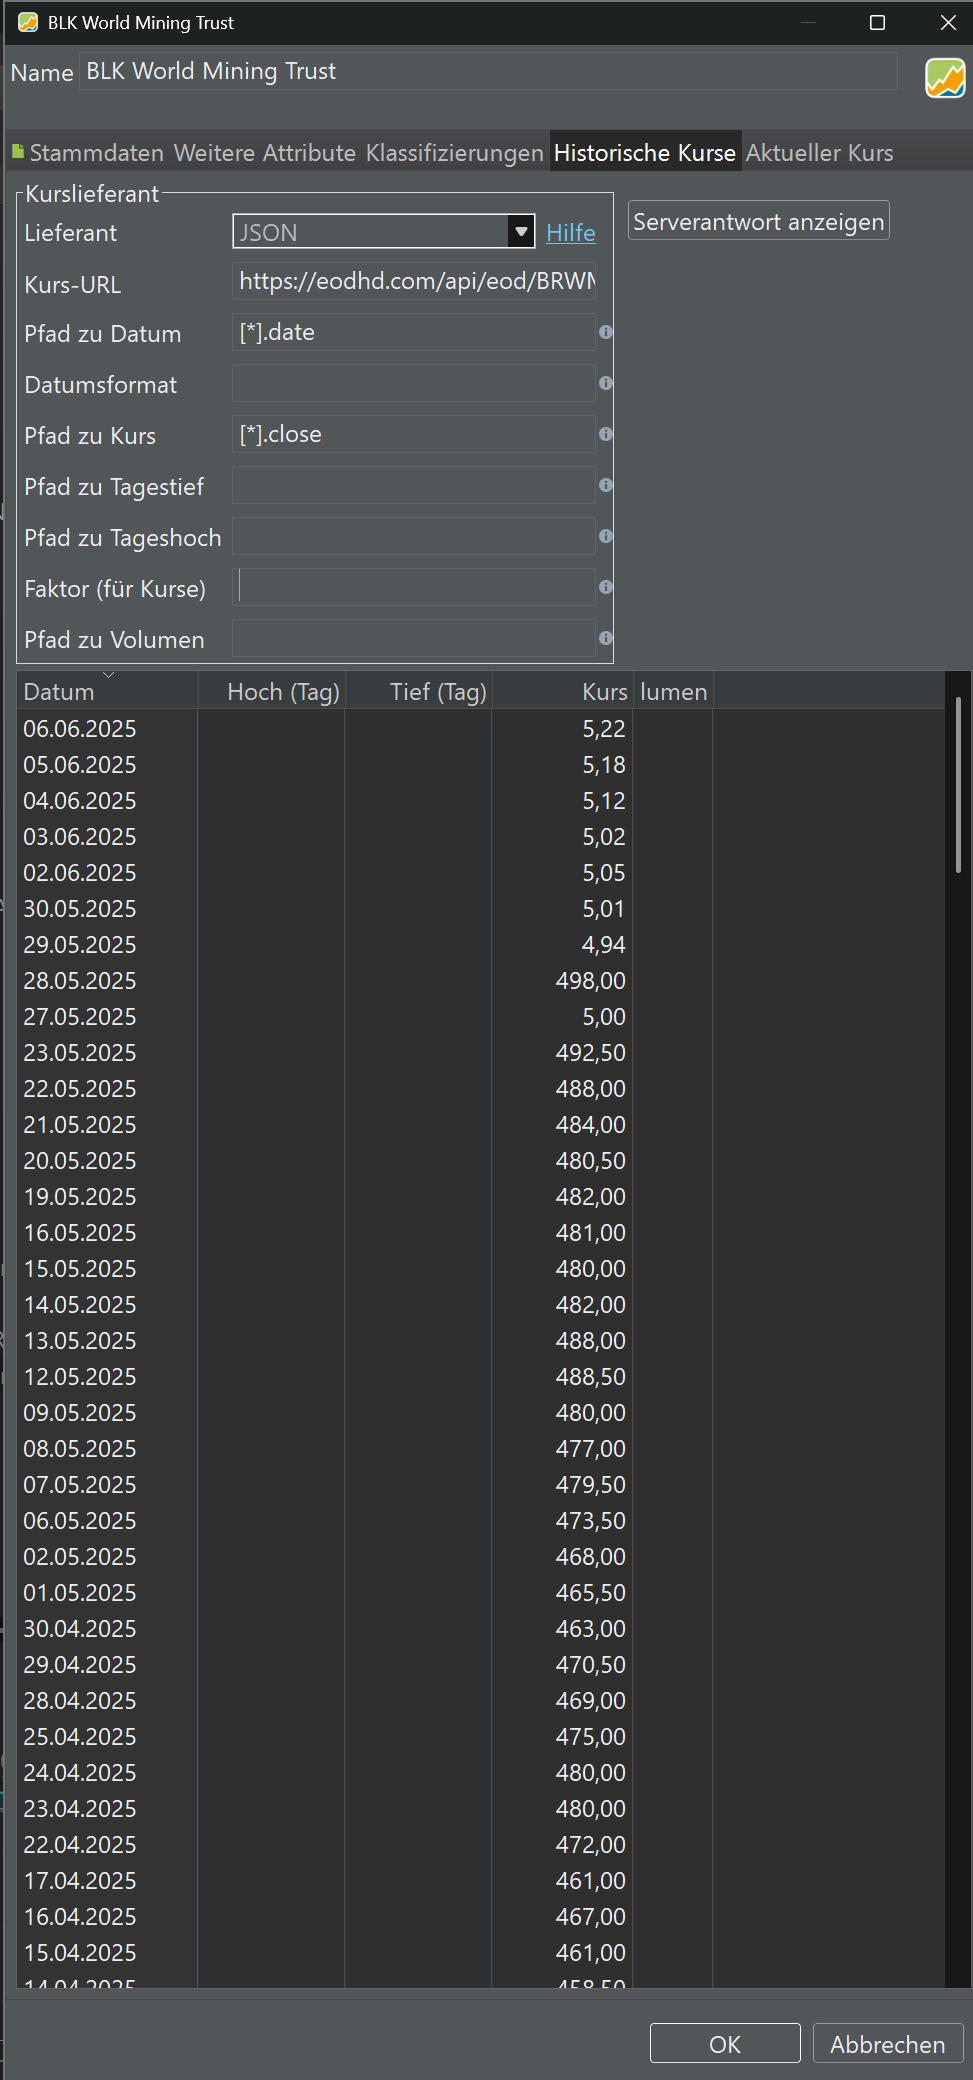Click the Name input field
Screen dimensions: 973x2080
[488, 71]
